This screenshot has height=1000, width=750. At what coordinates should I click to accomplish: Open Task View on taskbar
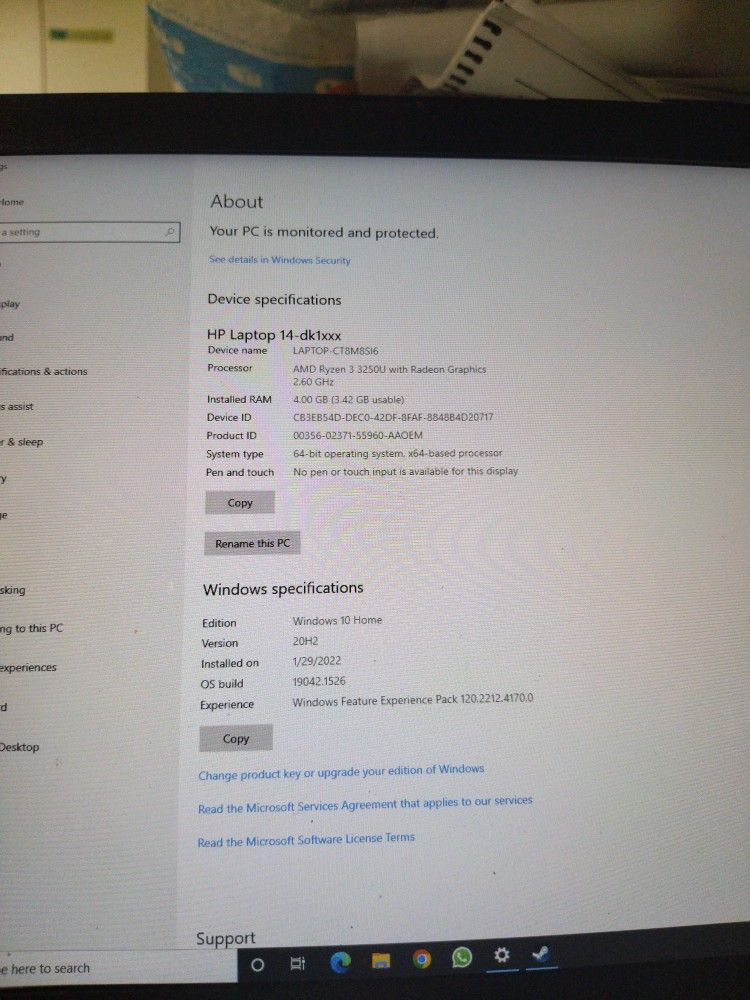click(298, 963)
